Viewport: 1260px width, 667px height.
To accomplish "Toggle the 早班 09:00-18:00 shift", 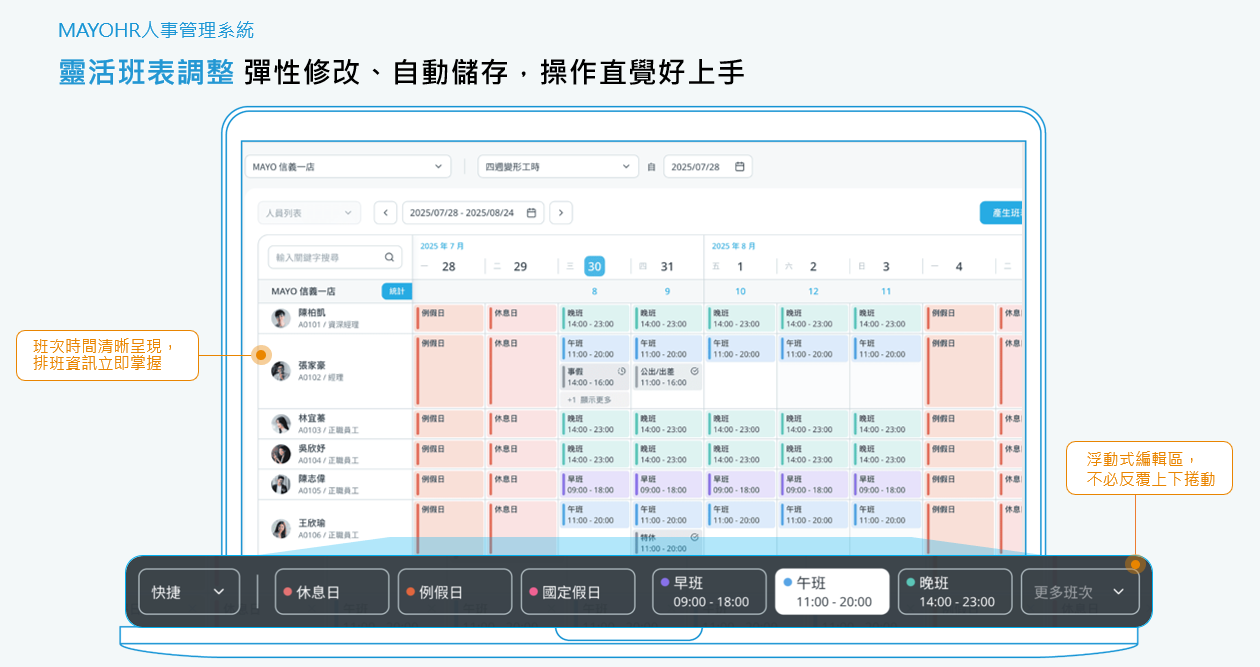I will 709,591.
